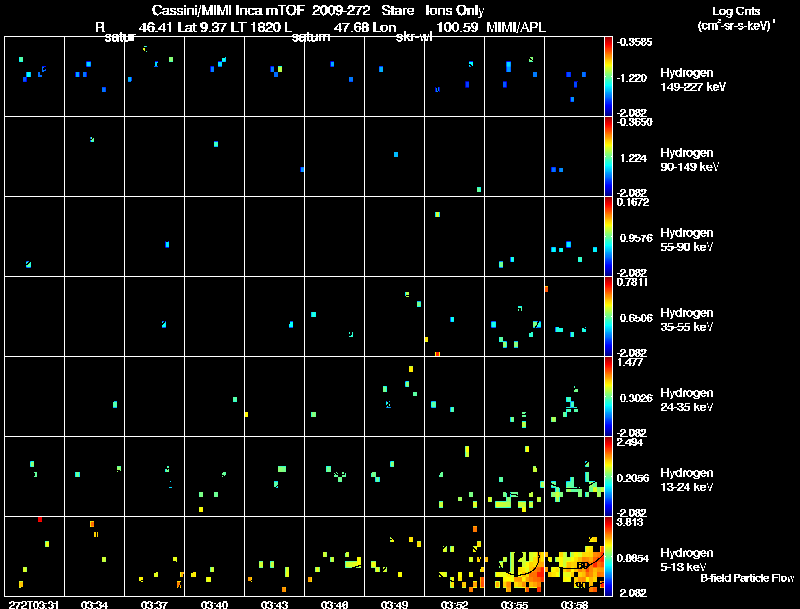Click the -1.220 colorbar midpoint value

(x=632, y=78)
